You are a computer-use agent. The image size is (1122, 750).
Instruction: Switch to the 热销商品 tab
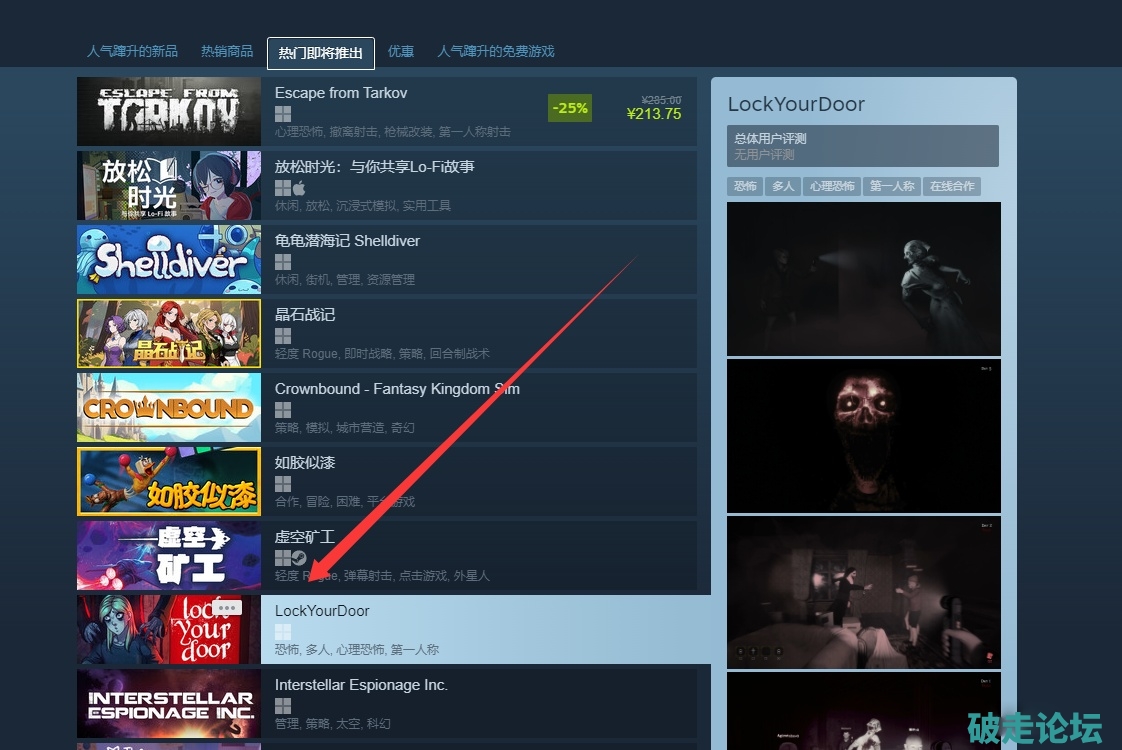point(227,52)
